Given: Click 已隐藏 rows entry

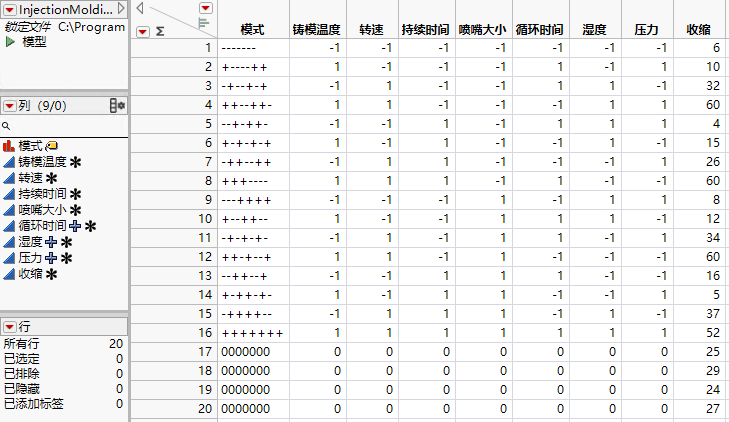Looking at the screenshot, I should [63, 389].
